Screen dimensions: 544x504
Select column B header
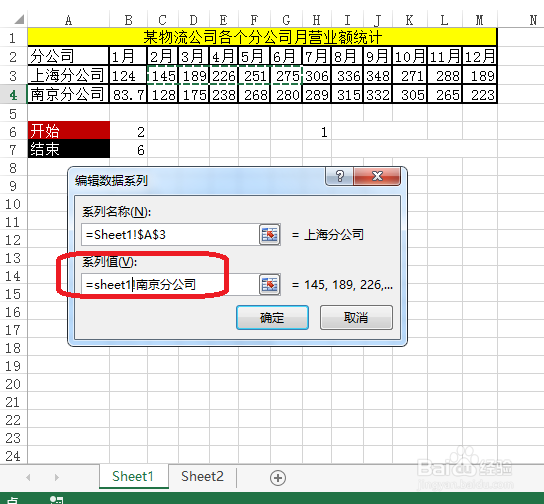[128, 20]
